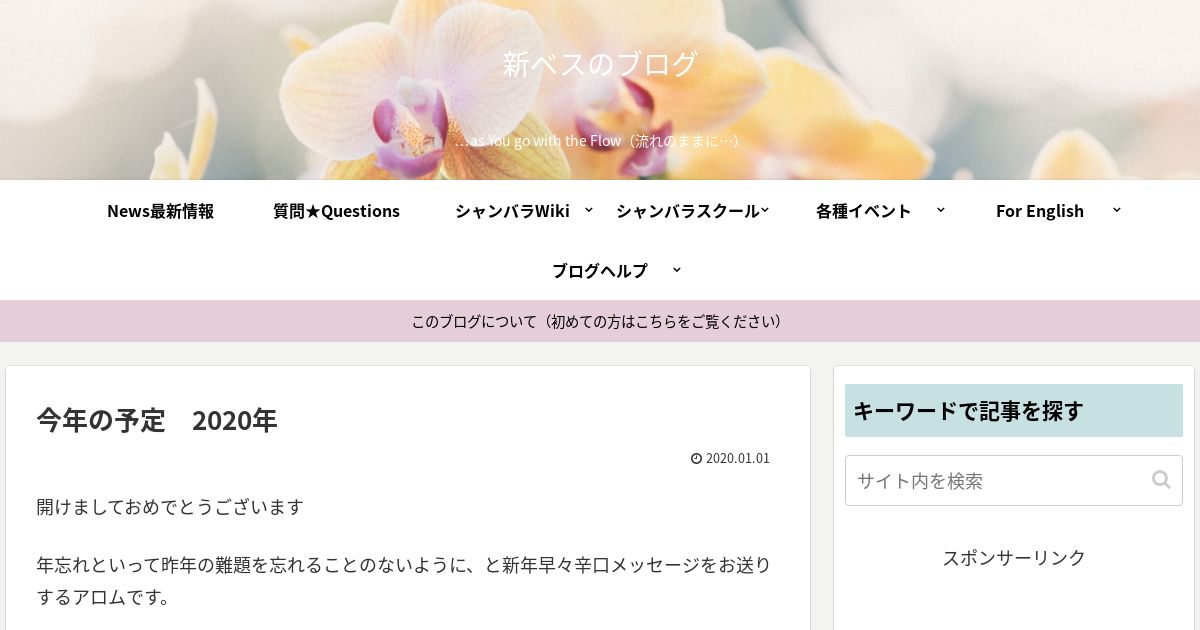This screenshot has width=1200, height=630.
Task: Select the For English menu item
Action: [1040, 210]
